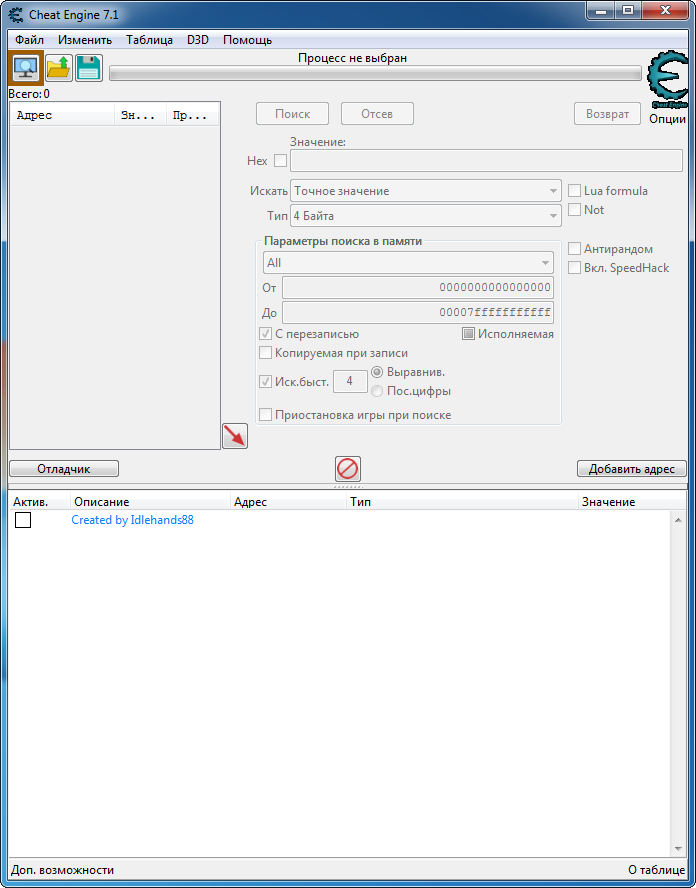Maximize the Cheat Engine window

coord(627,11)
